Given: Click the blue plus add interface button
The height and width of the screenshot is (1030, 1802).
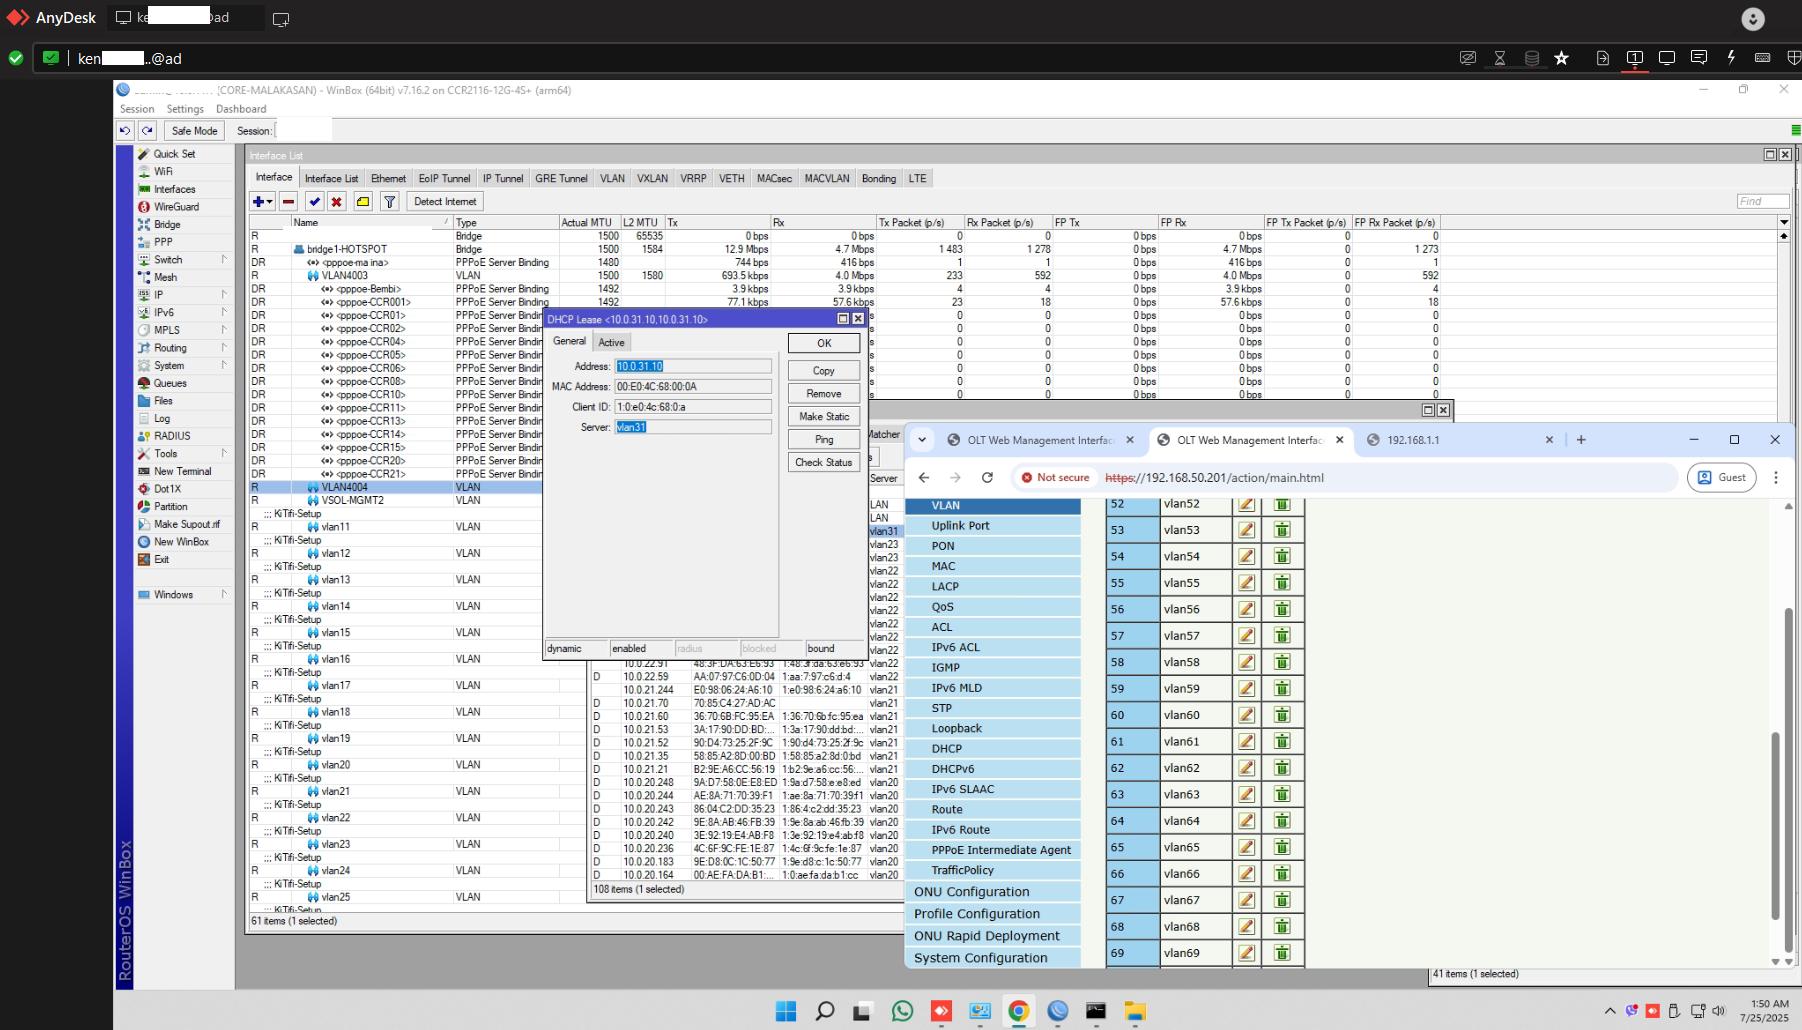Looking at the screenshot, I should [x=262, y=201].
